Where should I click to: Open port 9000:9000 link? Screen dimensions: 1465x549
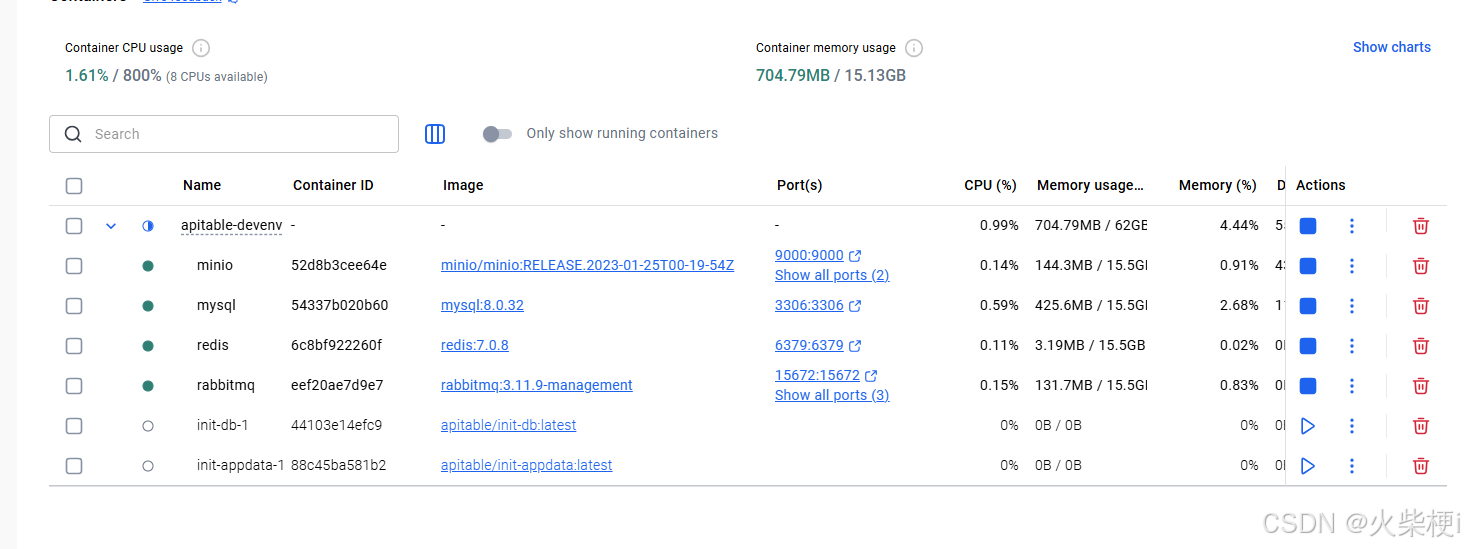pos(809,255)
